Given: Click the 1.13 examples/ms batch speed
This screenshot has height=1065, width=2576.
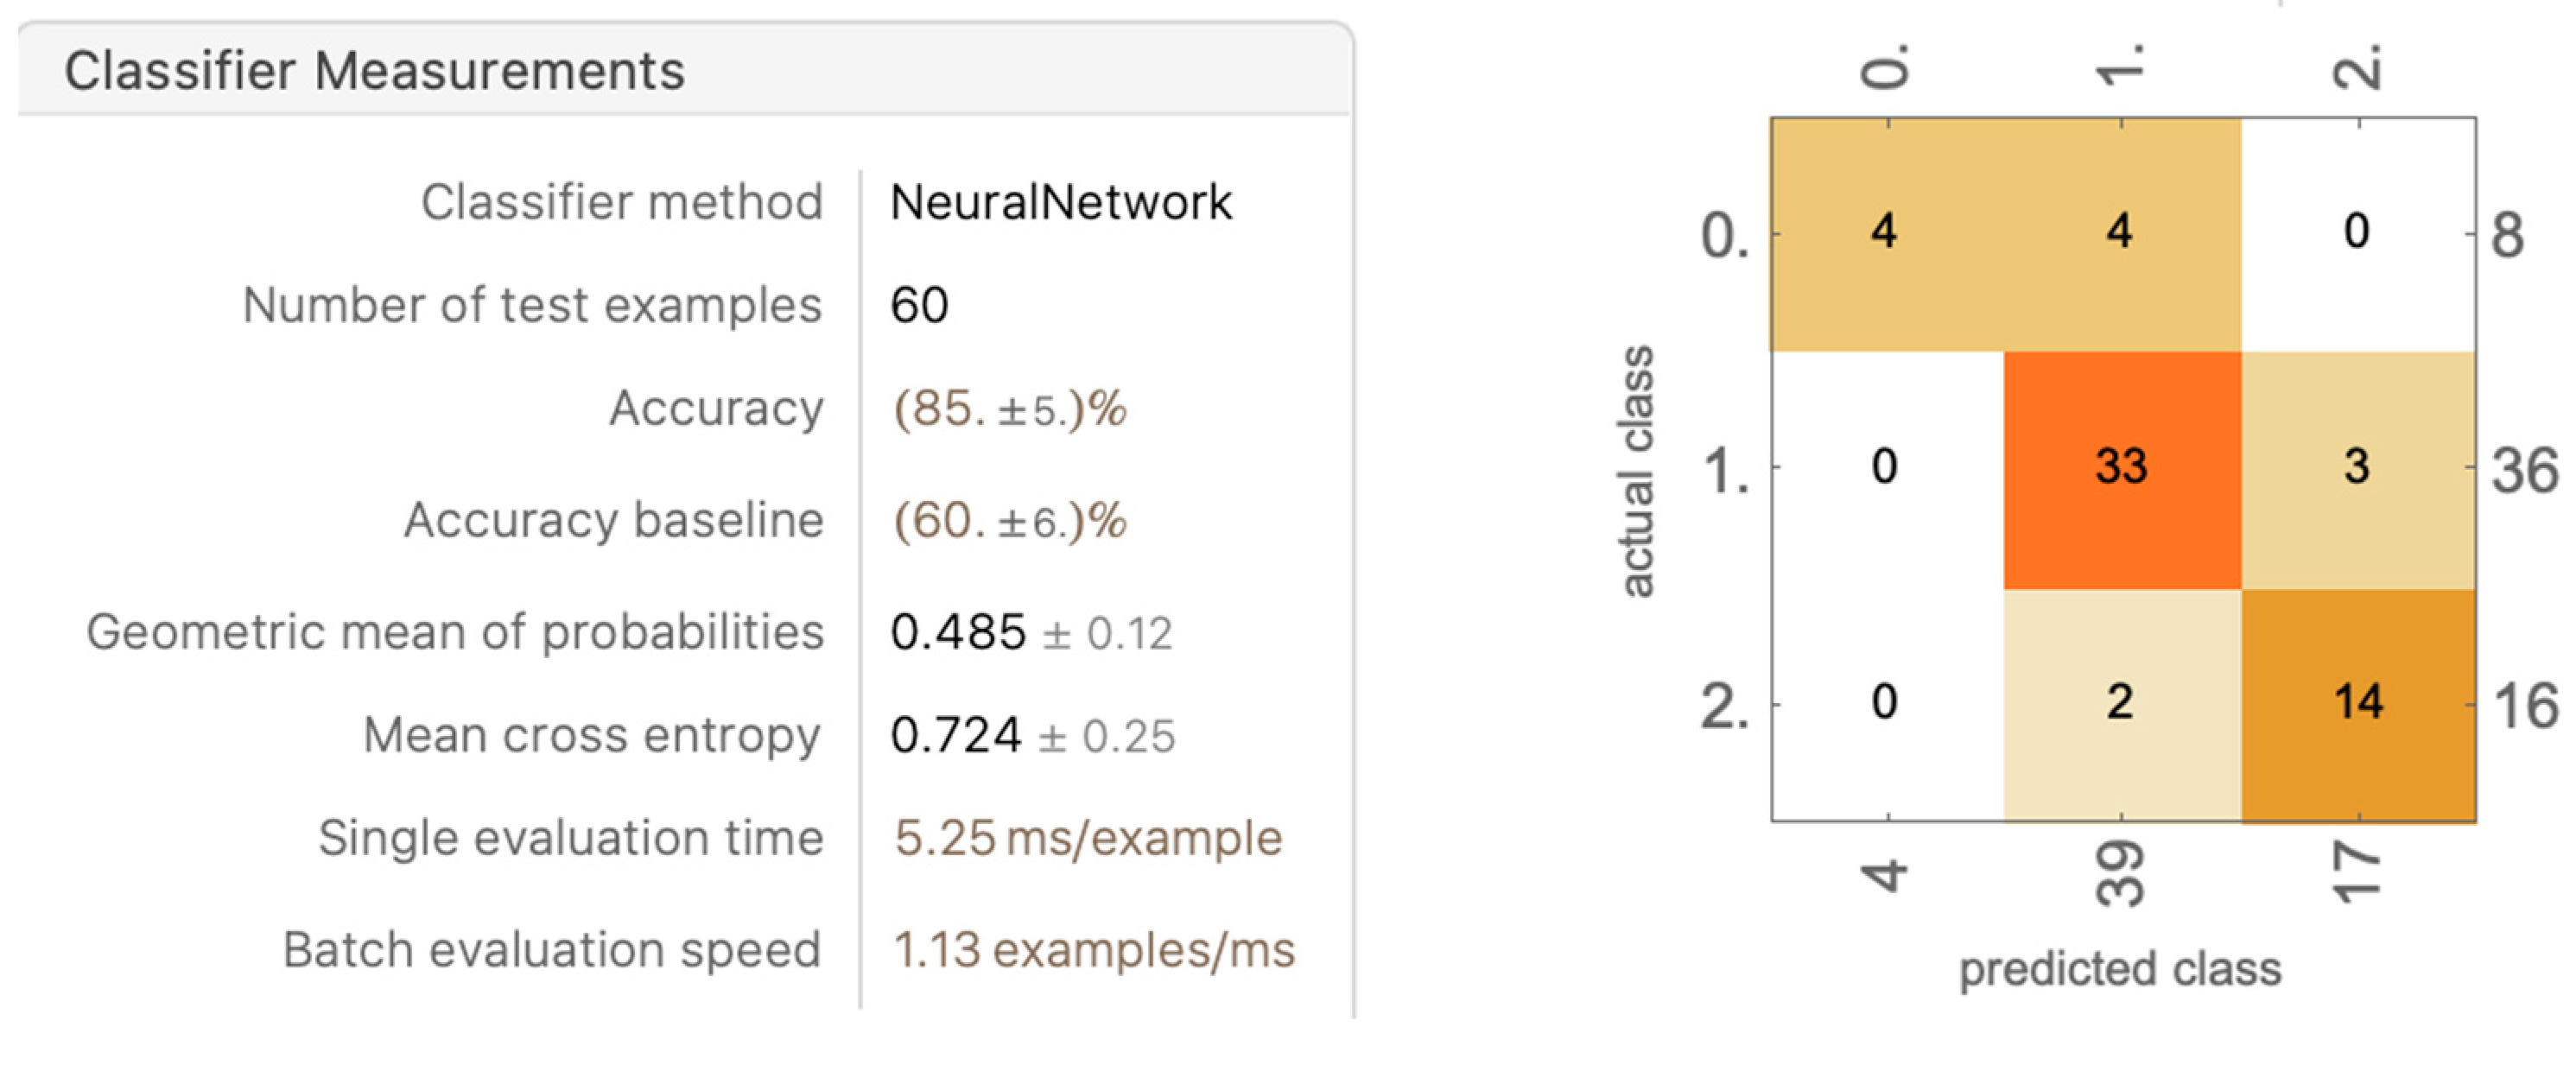Looking at the screenshot, I should click(x=1094, y=950).
